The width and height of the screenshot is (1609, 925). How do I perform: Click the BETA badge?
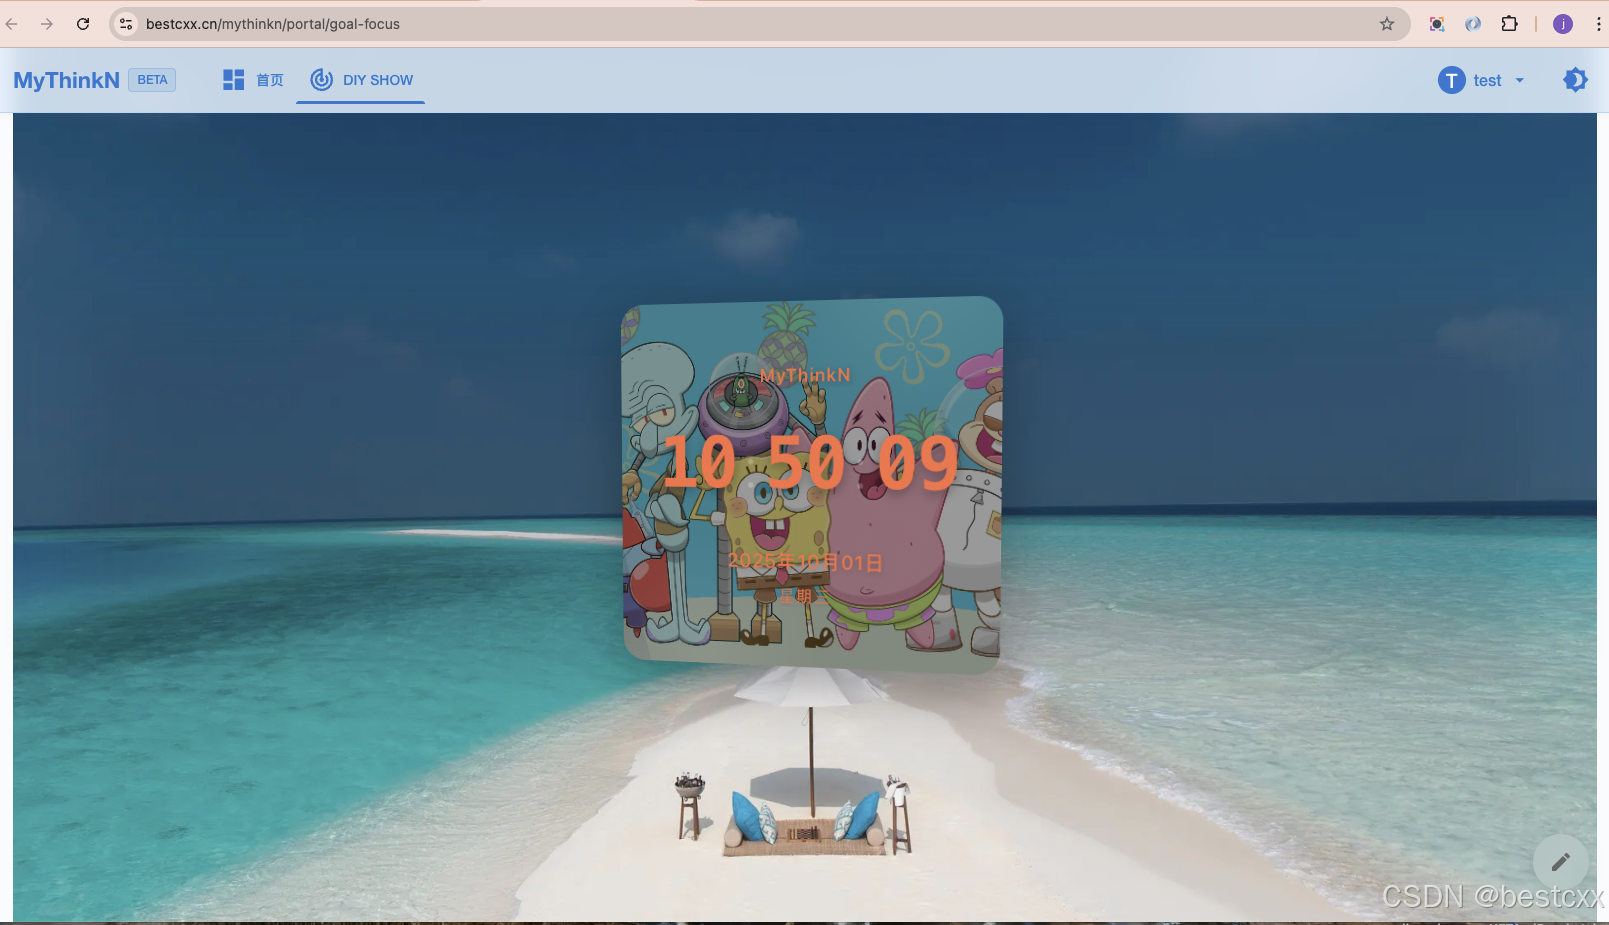152,80
